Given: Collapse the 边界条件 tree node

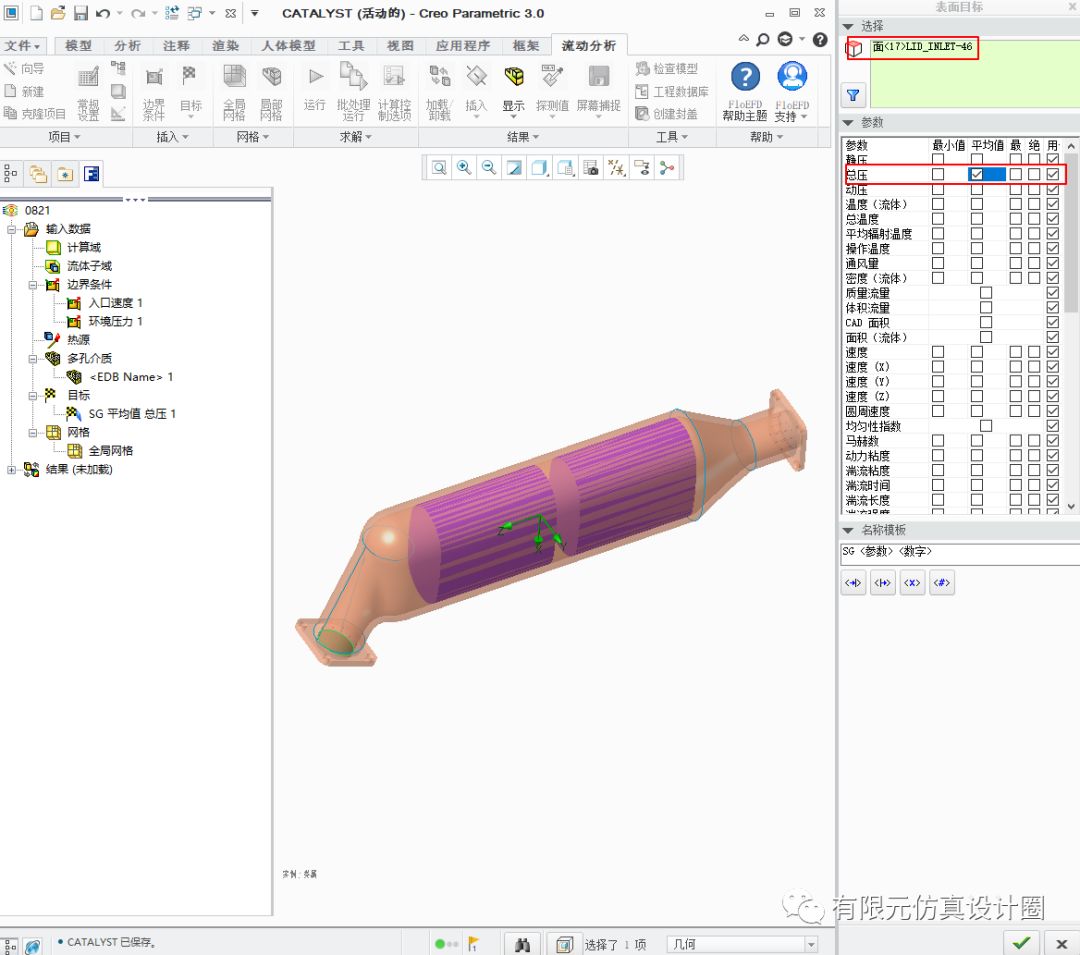Looking at the screenshot, I should tap(32, 285).
